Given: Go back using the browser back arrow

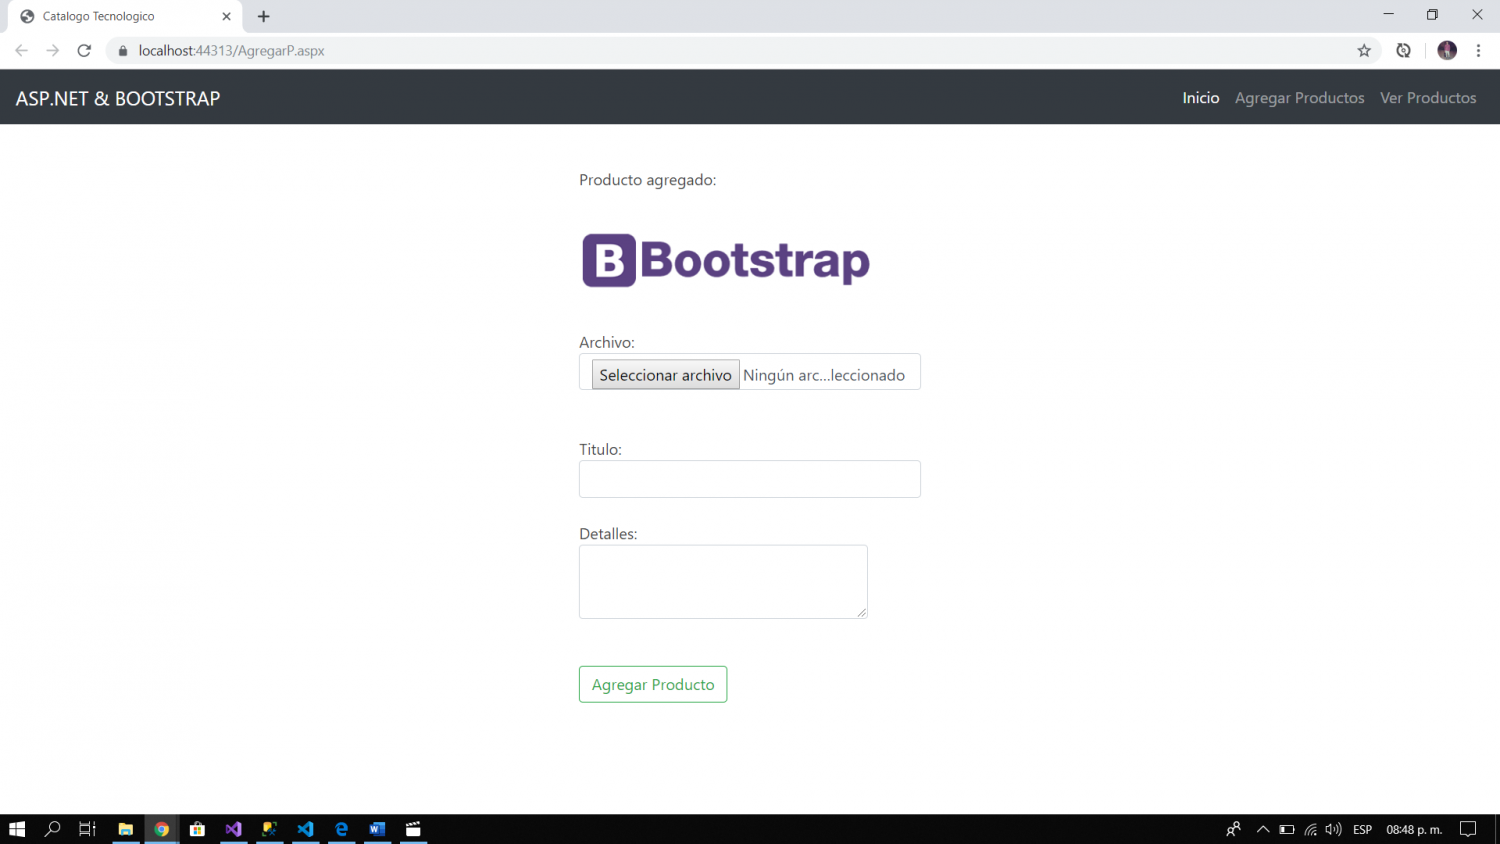Looking at the screenshot, I should [21, 50].
